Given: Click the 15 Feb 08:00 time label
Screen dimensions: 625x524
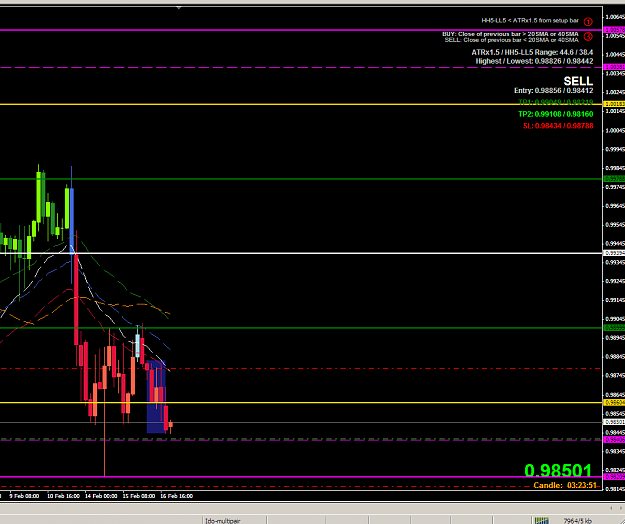Looking at the screenshot, I should [x=139, y=496].
